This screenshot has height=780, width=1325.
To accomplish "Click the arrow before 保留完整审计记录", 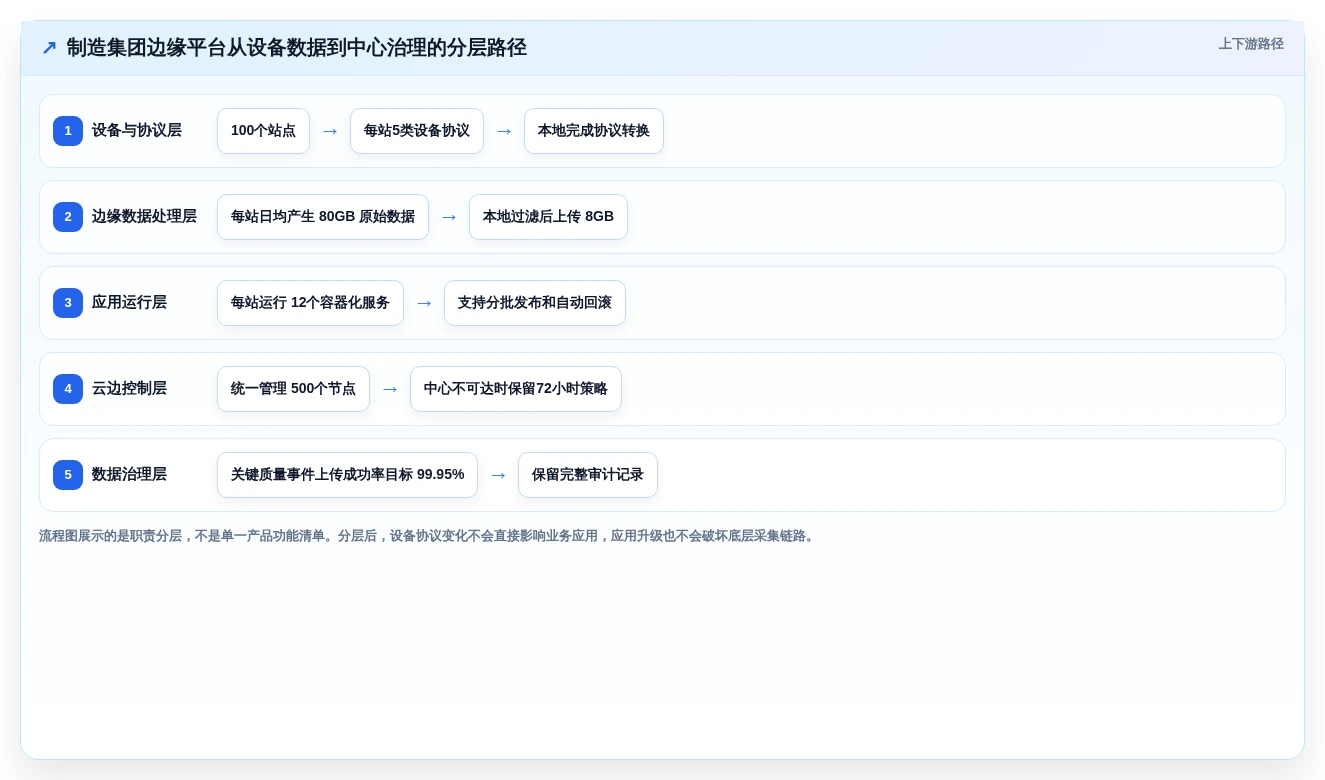I will (x=498, y=475).
